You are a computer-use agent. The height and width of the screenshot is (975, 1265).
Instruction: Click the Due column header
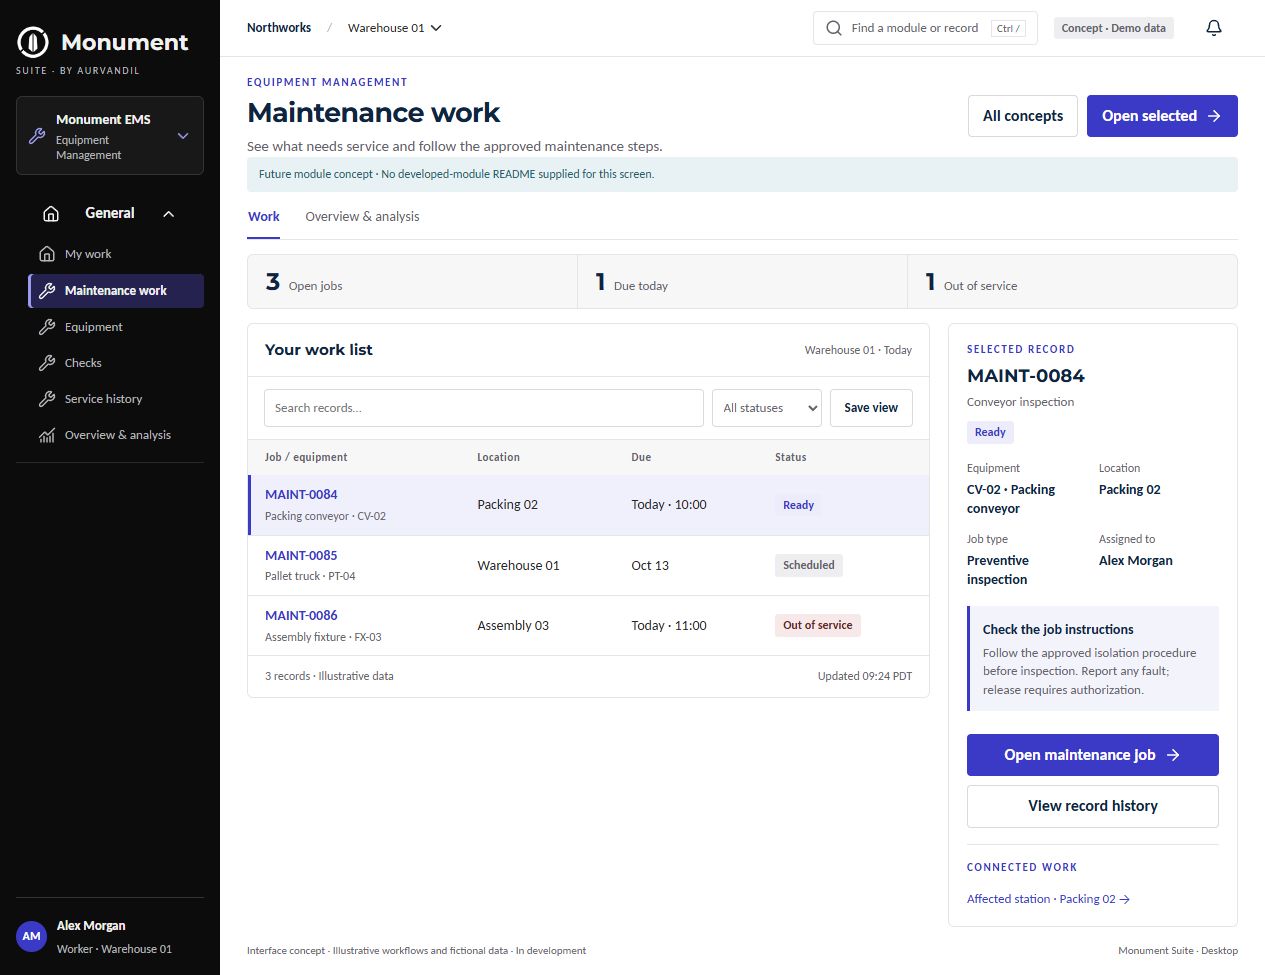point(641,457)
